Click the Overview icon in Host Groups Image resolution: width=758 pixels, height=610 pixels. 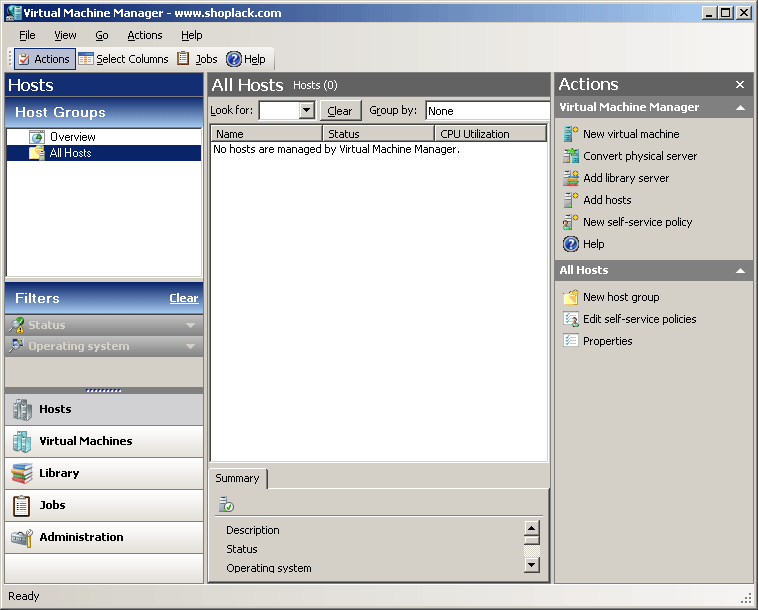[37, 137]
